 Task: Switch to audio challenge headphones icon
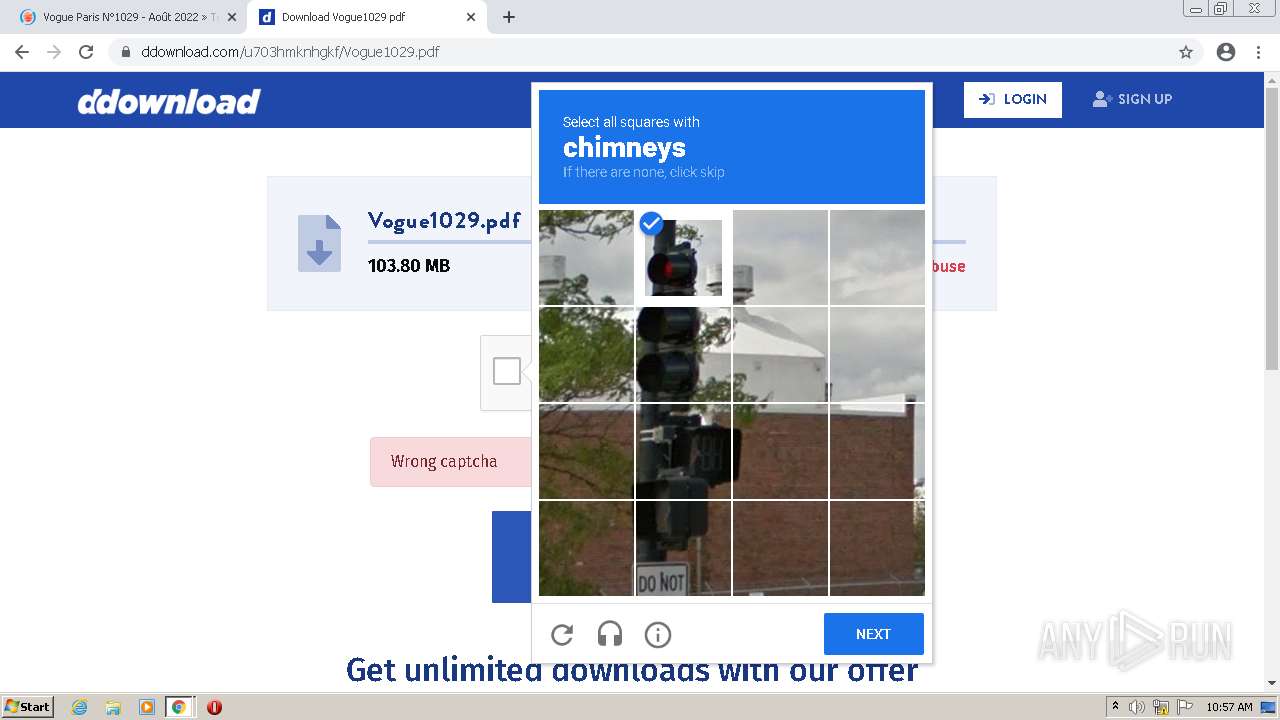click(x=610, y=634)
